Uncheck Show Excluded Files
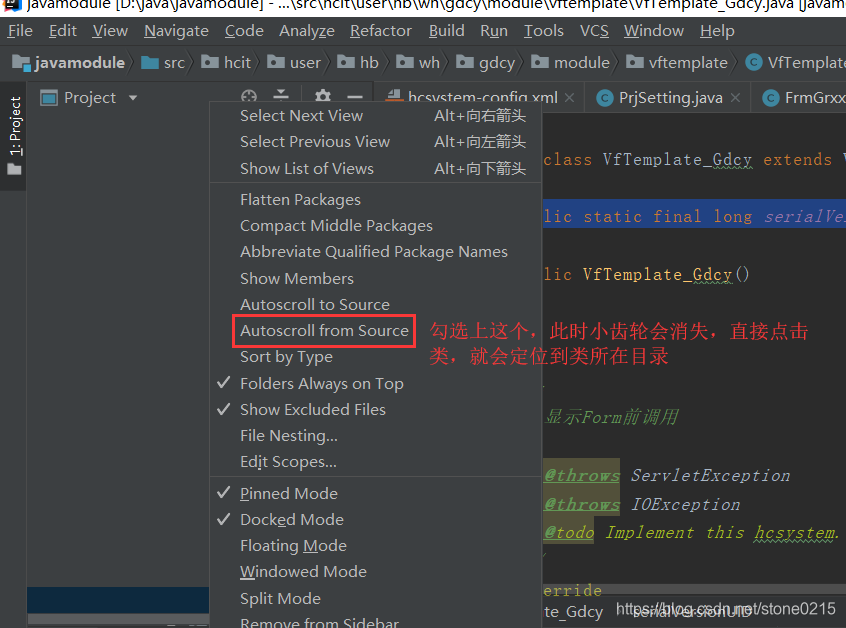This screenshot has width=846, height=628. point(376,409)
